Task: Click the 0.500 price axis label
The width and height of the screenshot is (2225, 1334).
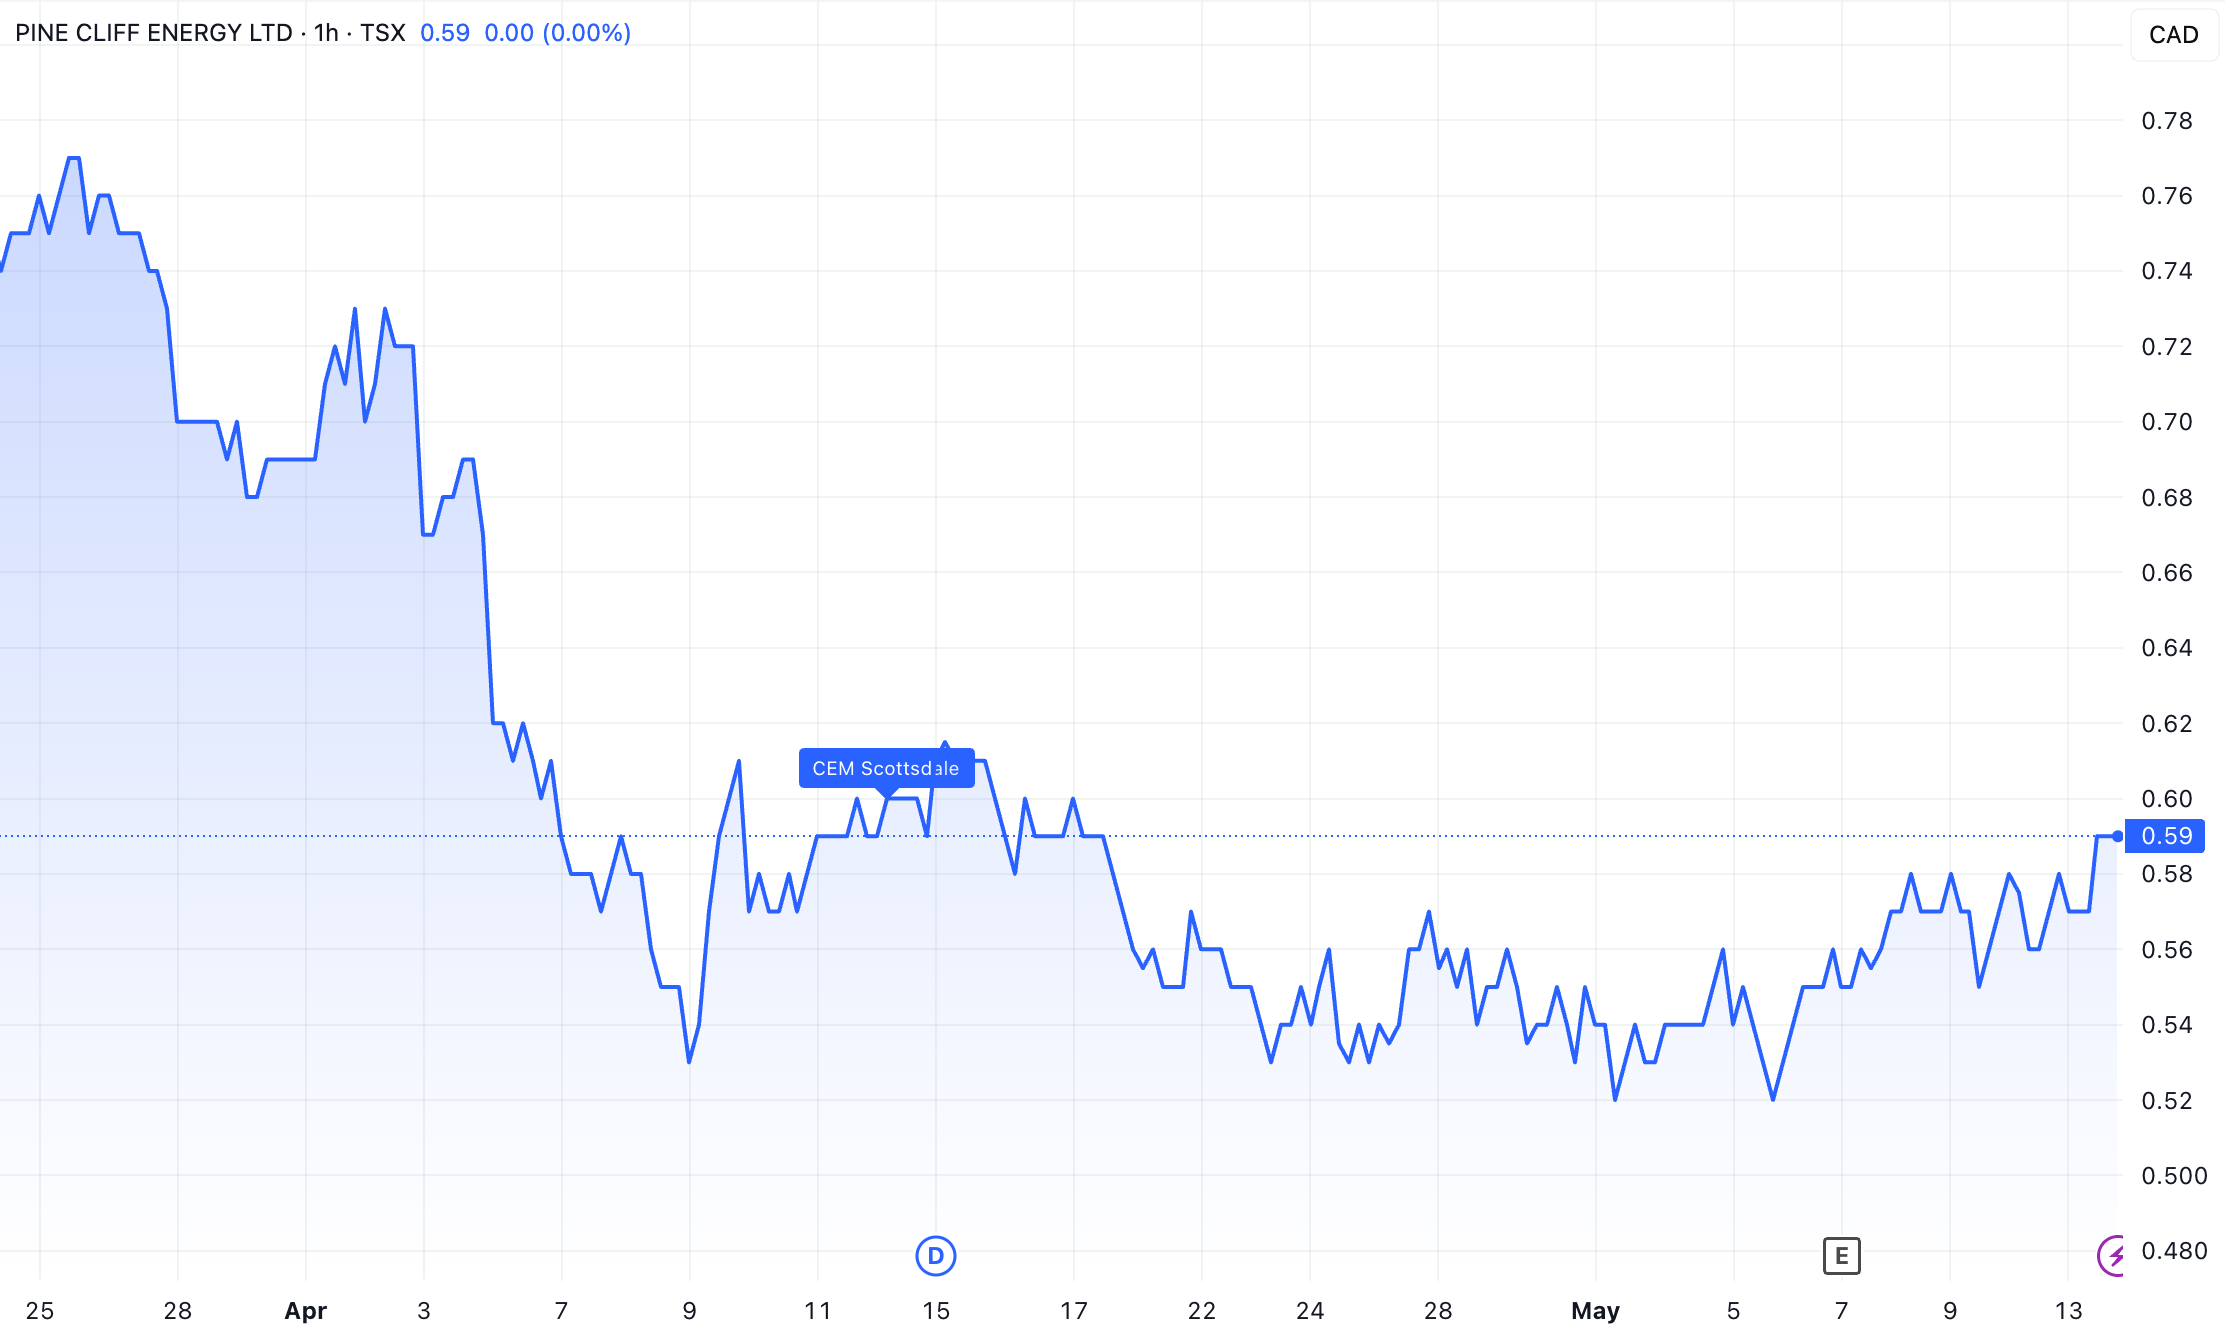Action: 2173,1176
